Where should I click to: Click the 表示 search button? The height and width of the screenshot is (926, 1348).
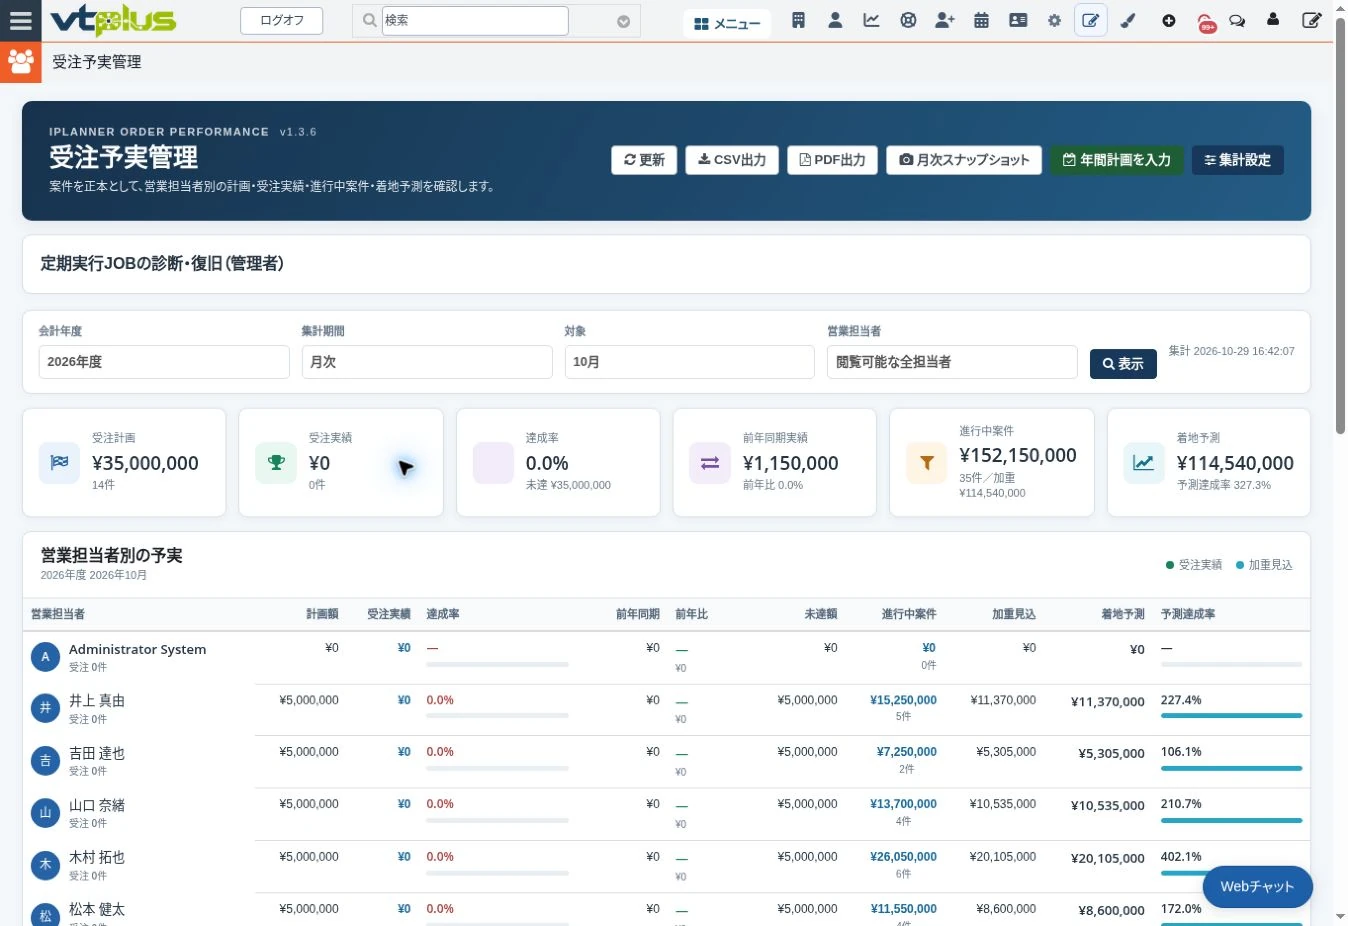(x=1123, y=364)
